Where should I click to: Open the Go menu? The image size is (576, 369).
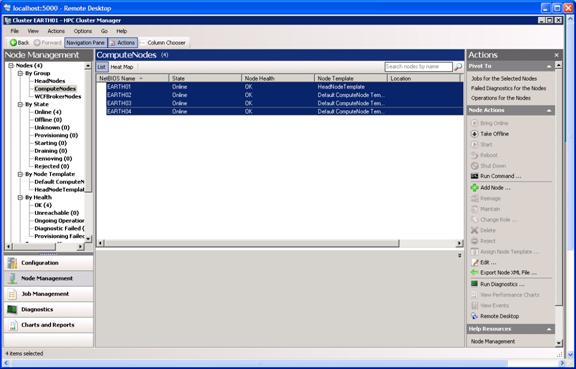pos(104,31)
